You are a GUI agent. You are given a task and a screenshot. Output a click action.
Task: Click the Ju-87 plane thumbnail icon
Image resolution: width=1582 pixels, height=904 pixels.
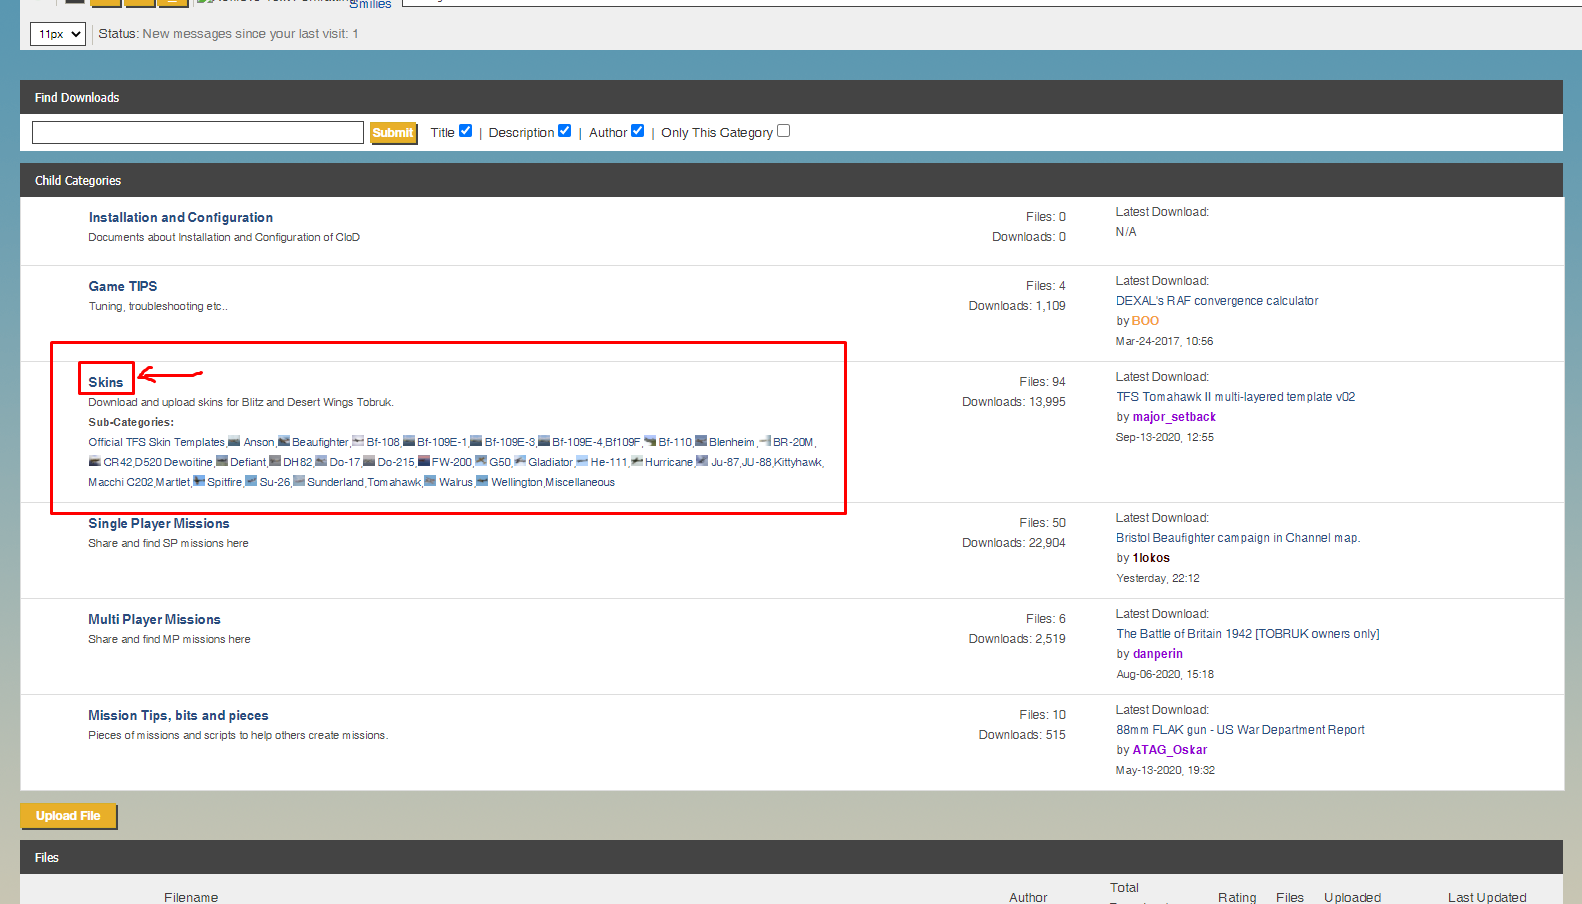point(702,461)
